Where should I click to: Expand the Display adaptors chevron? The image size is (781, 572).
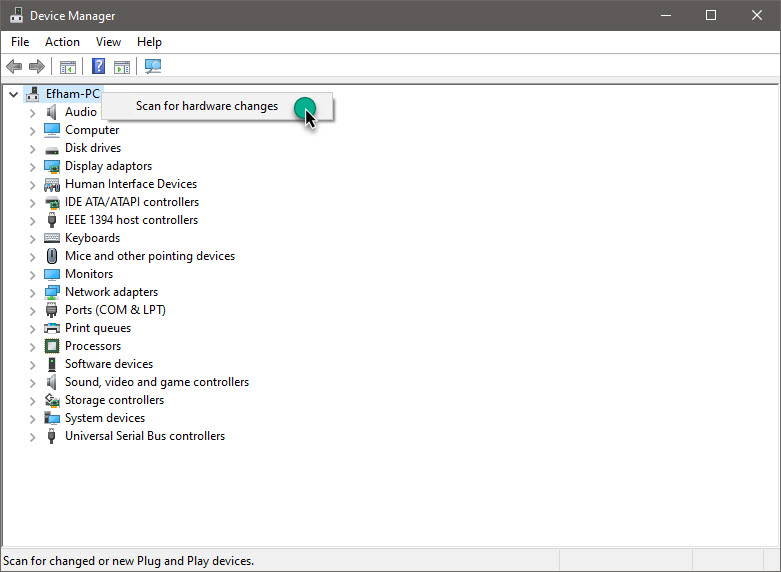32,166
